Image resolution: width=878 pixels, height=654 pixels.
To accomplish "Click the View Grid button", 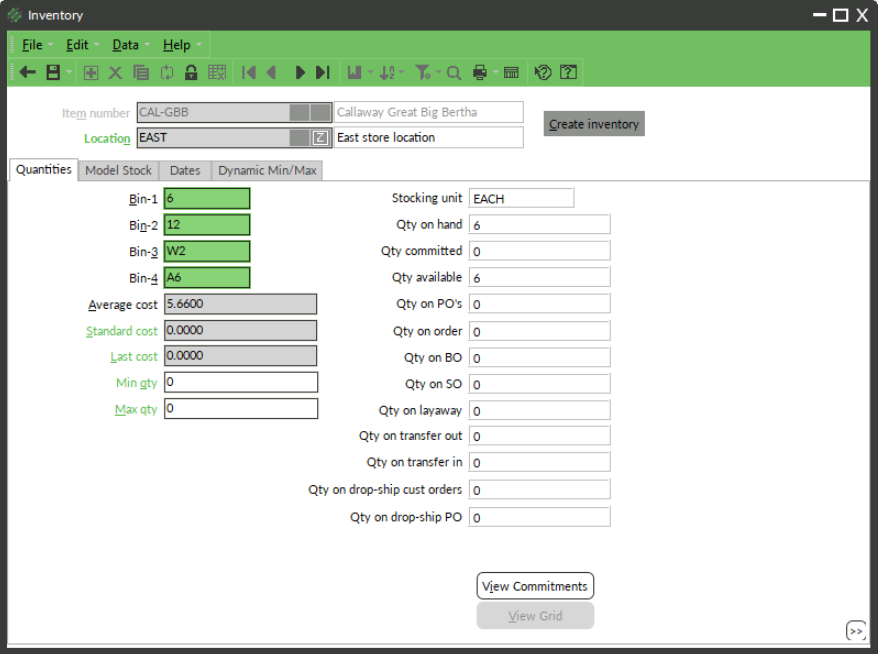I will tap(535, 616).
